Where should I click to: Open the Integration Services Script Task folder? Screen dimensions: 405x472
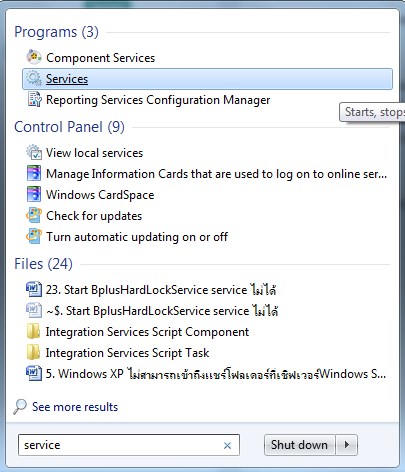127,353
